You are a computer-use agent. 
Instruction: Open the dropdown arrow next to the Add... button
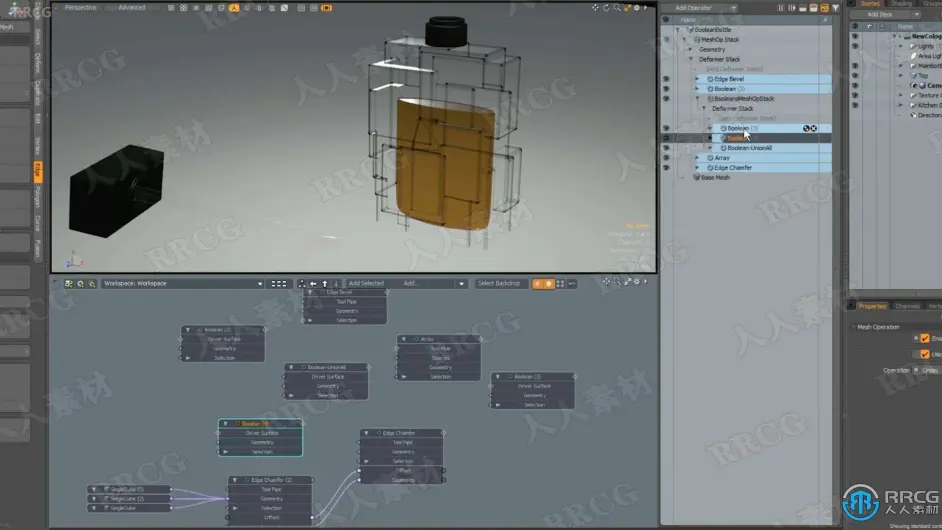[x=461, y=284]
